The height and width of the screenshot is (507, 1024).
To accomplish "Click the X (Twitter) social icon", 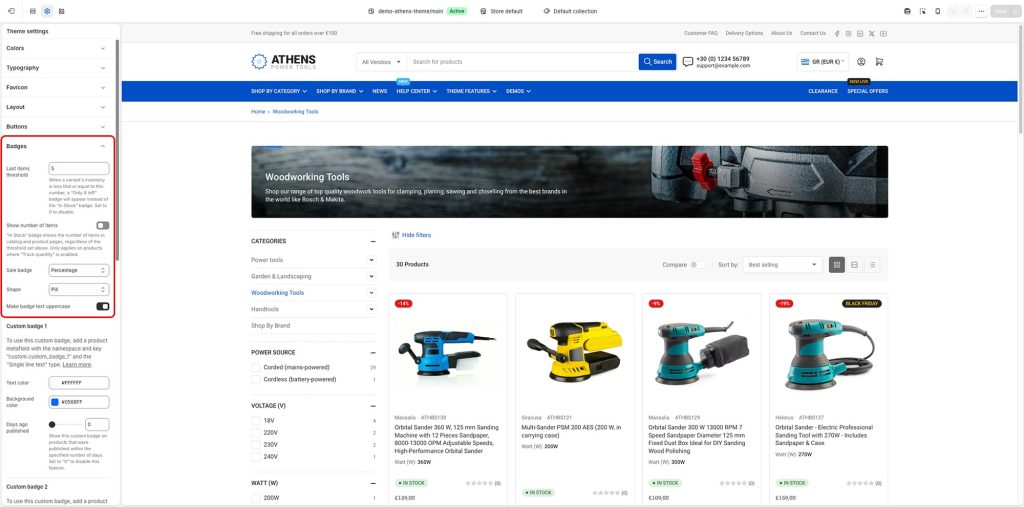I will click(x=871, y=33).
